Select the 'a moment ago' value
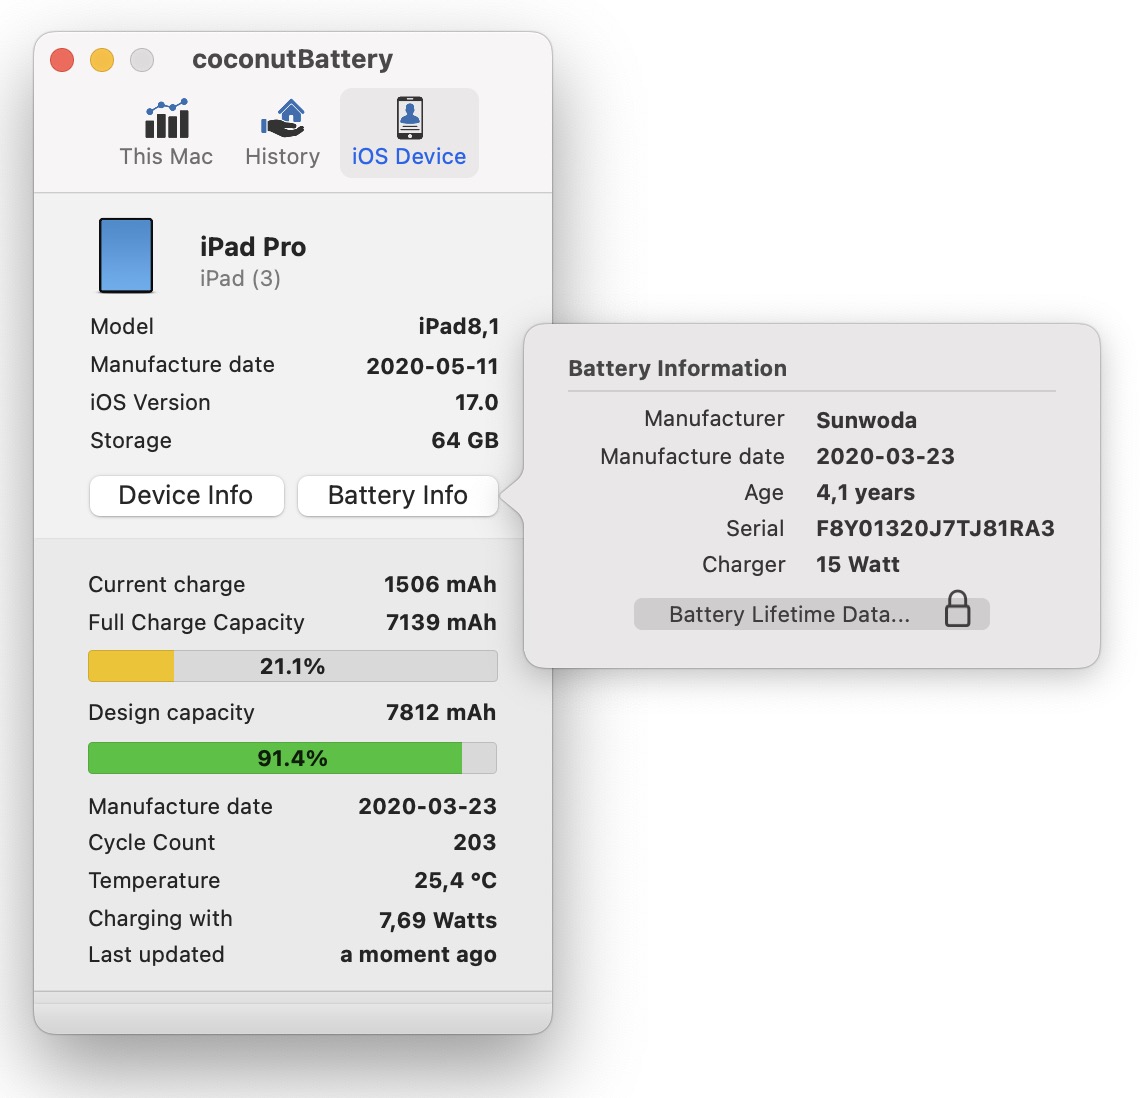The height and width of the screenshot is (1098, 1148). (x=419, y=955)
